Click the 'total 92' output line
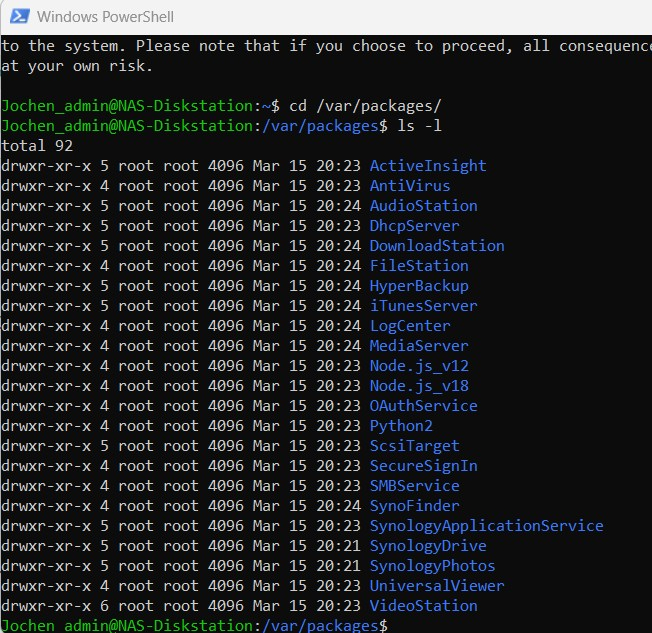Image resolution: width=652 pixels, height=633 pixels. coord(37,146)
